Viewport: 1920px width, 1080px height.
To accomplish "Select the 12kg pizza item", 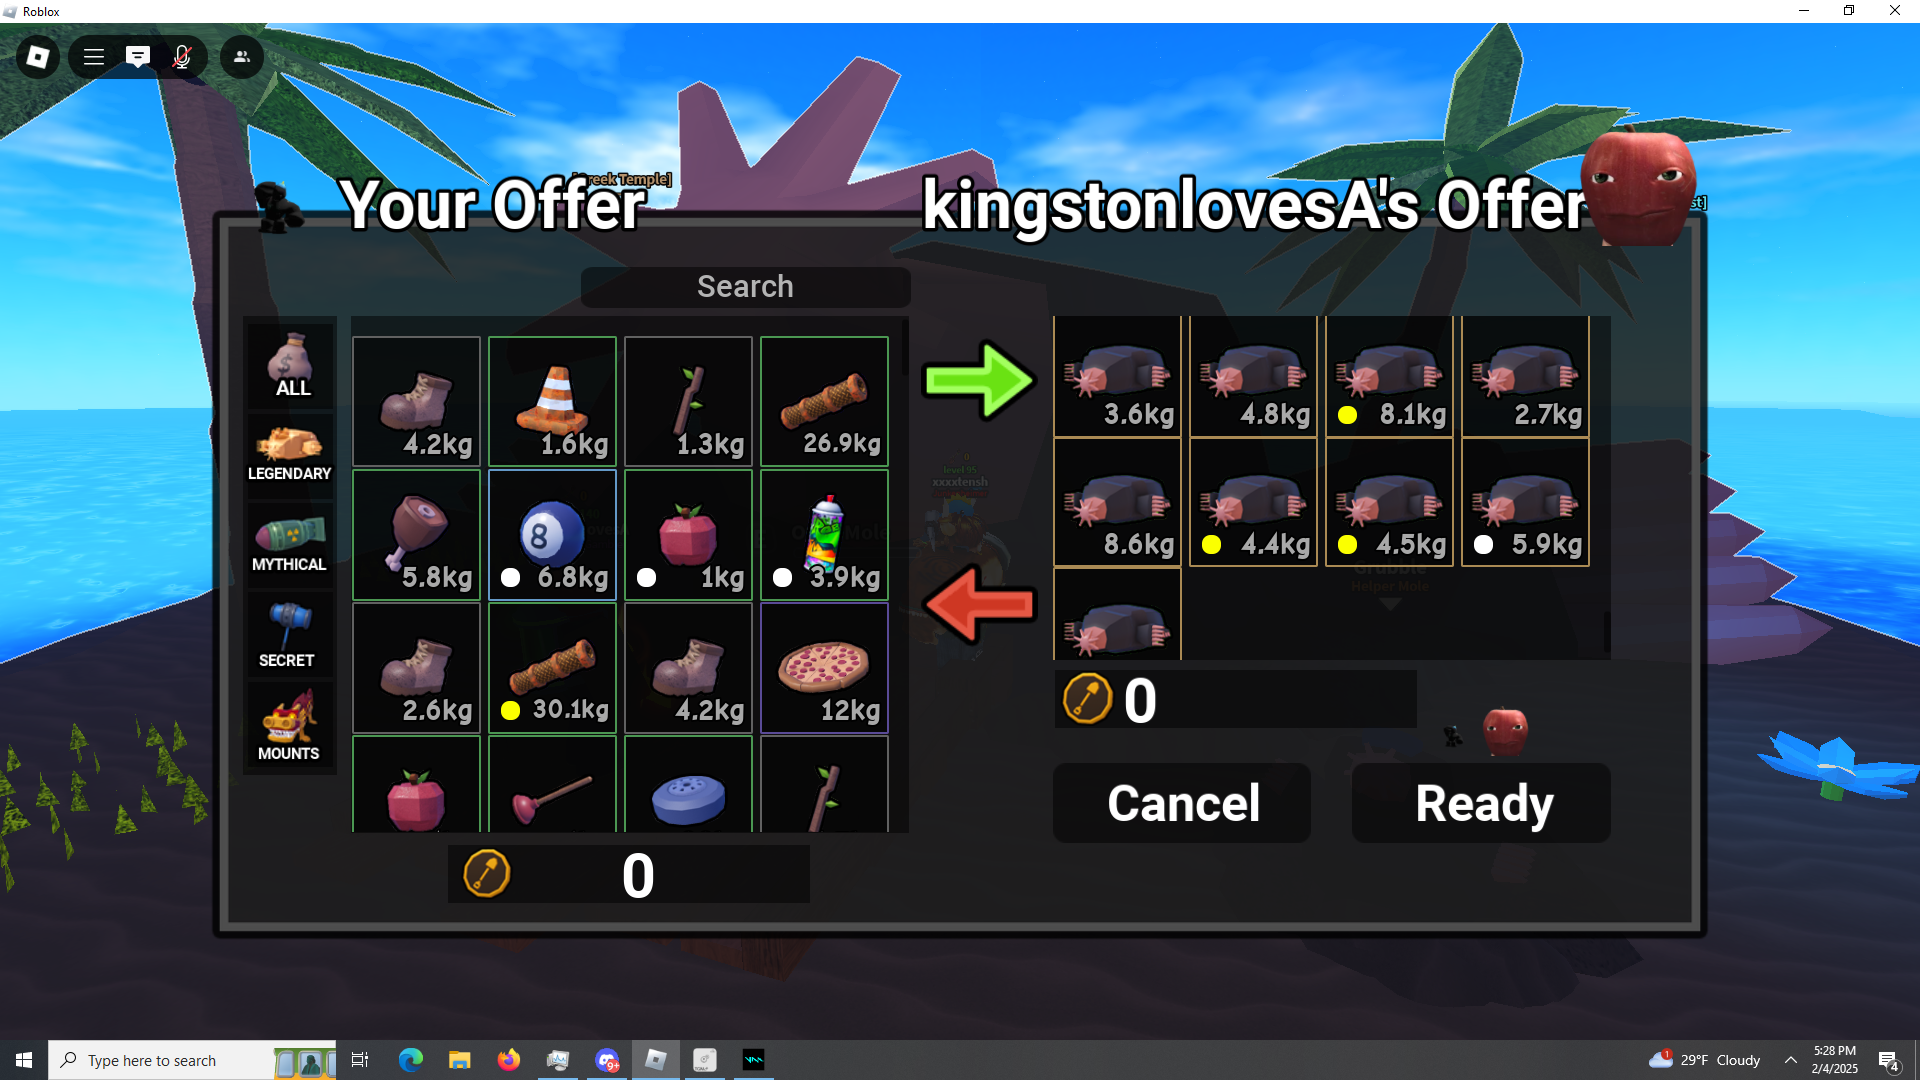I will [824, 668].
